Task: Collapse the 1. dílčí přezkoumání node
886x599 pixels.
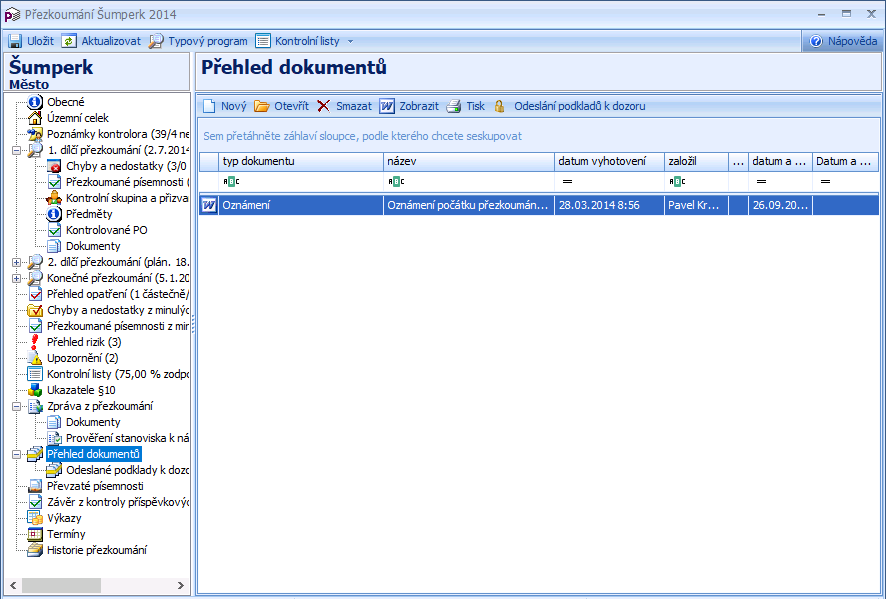Action: click(x=16, y=150)
